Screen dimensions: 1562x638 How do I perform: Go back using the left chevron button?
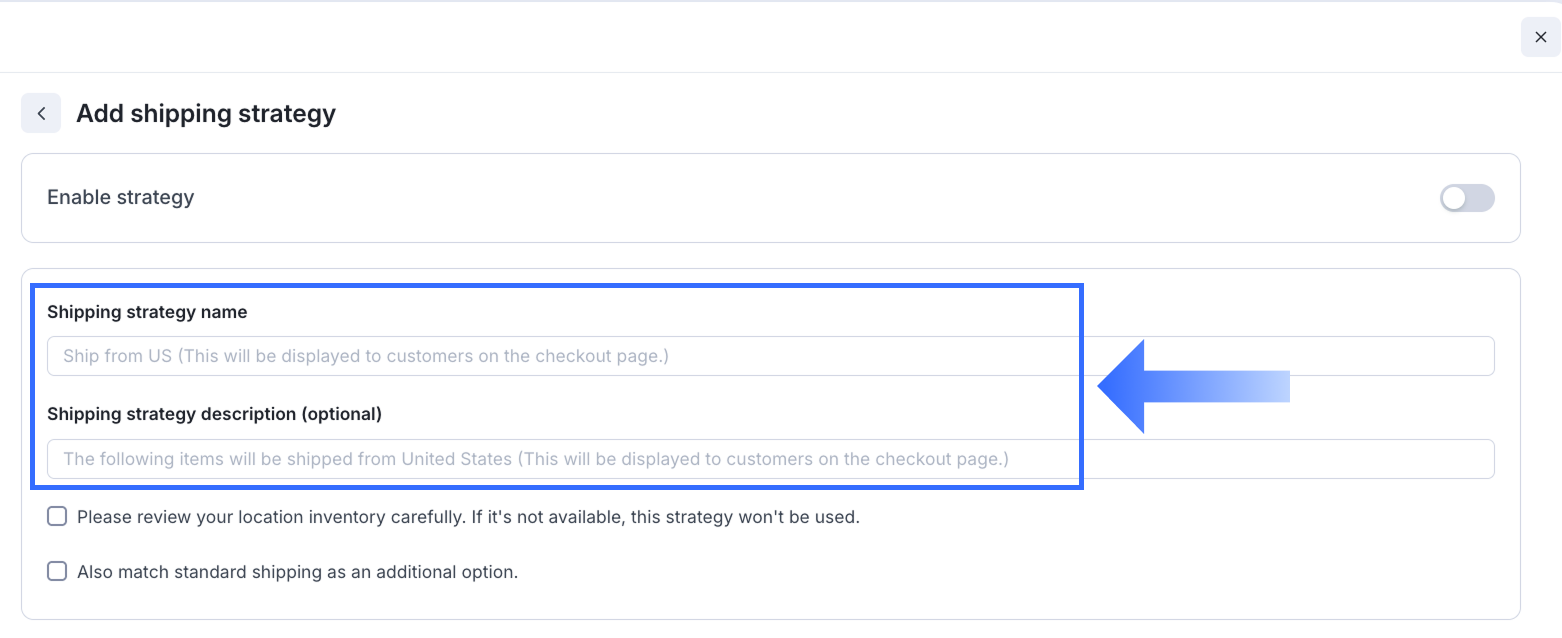pos(41,114)
